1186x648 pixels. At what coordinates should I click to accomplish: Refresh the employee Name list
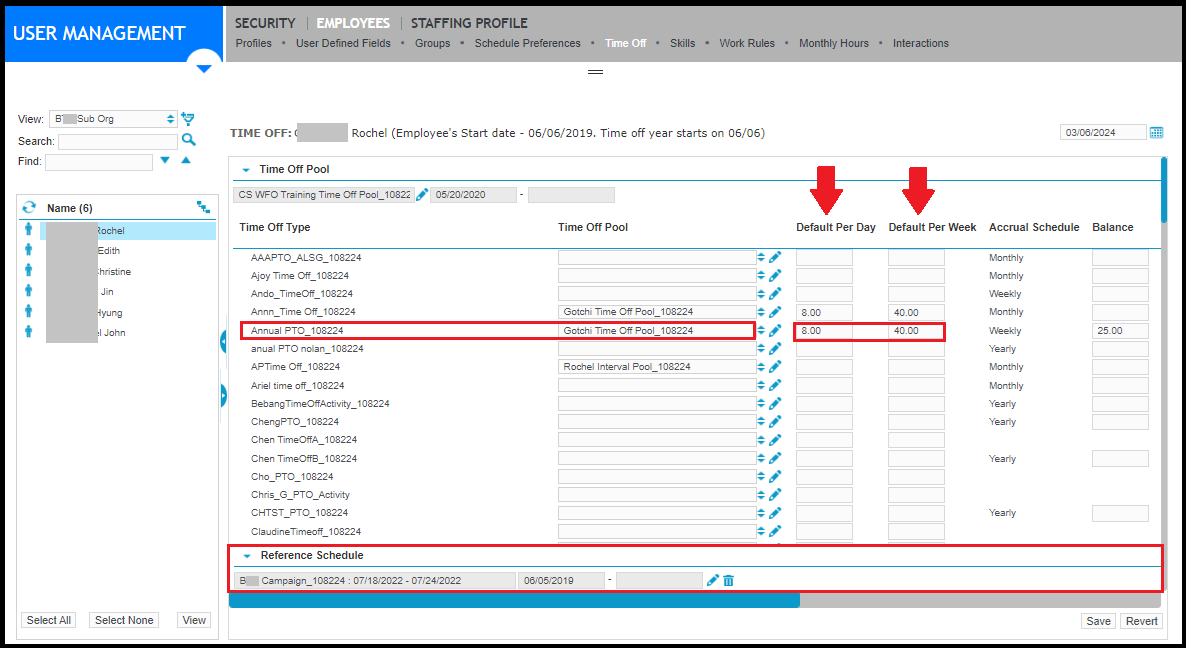click(x=29, y=207)
